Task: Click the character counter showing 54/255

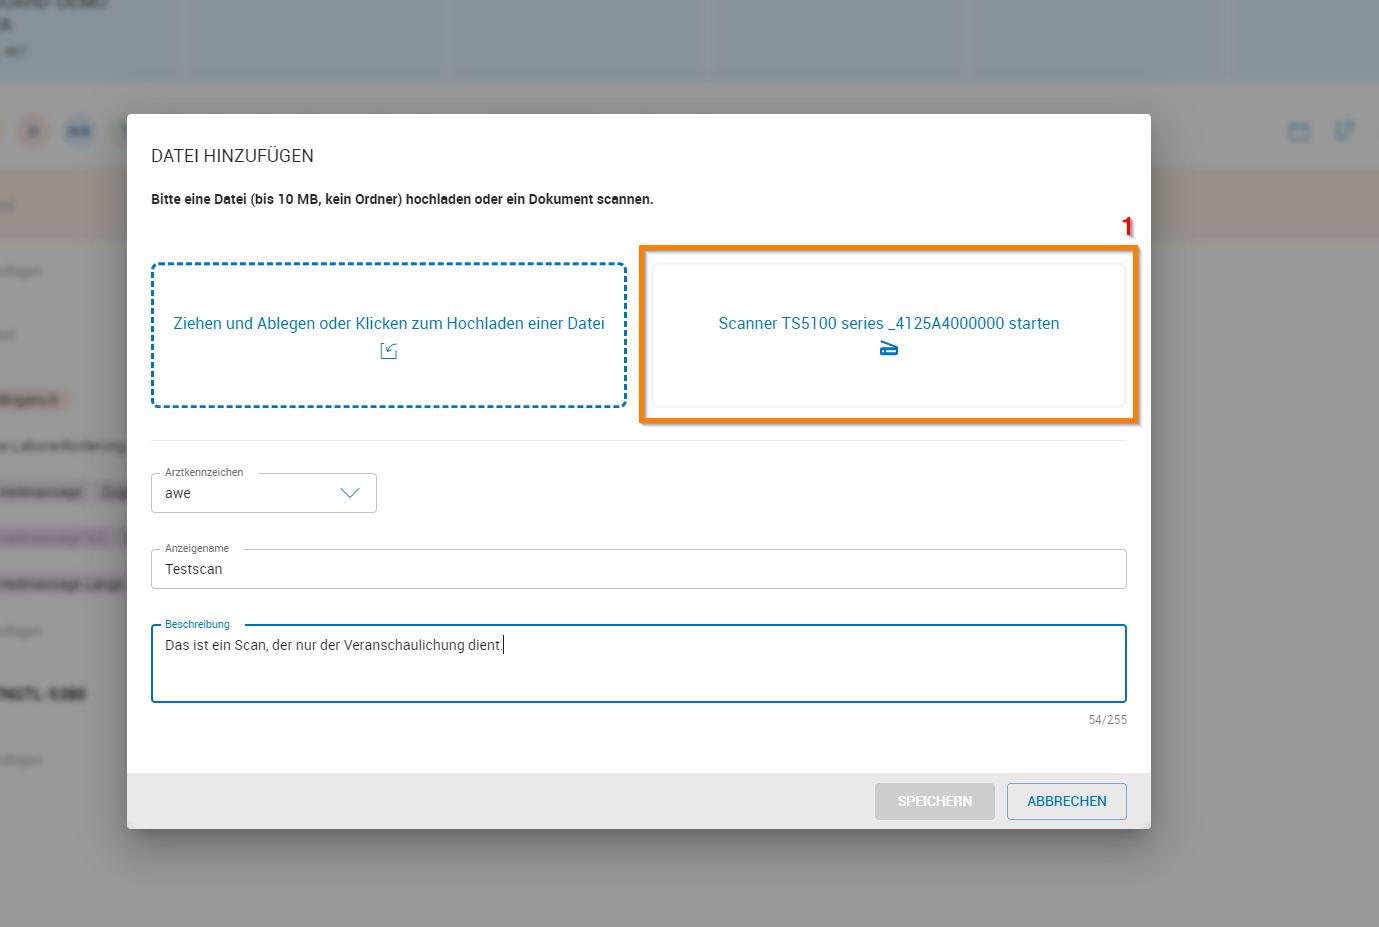Action: (1108, 719)
